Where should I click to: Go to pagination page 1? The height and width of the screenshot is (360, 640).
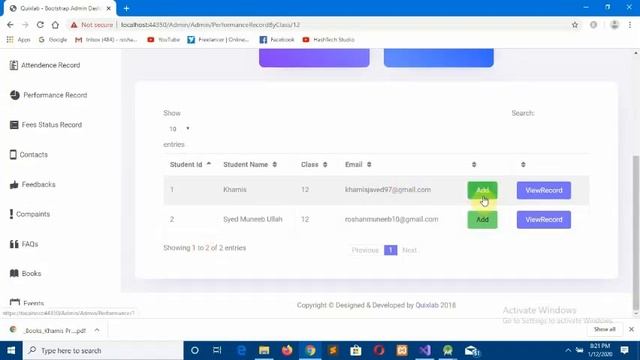[x=391, y=250]
